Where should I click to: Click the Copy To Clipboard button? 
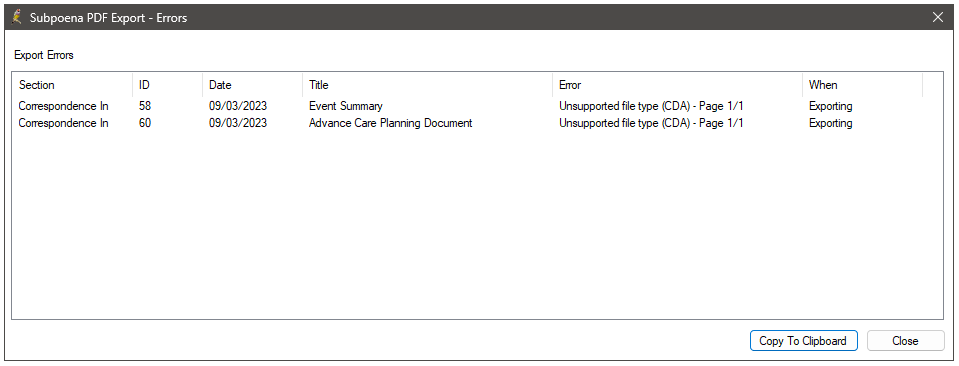(x=803, y=341)
